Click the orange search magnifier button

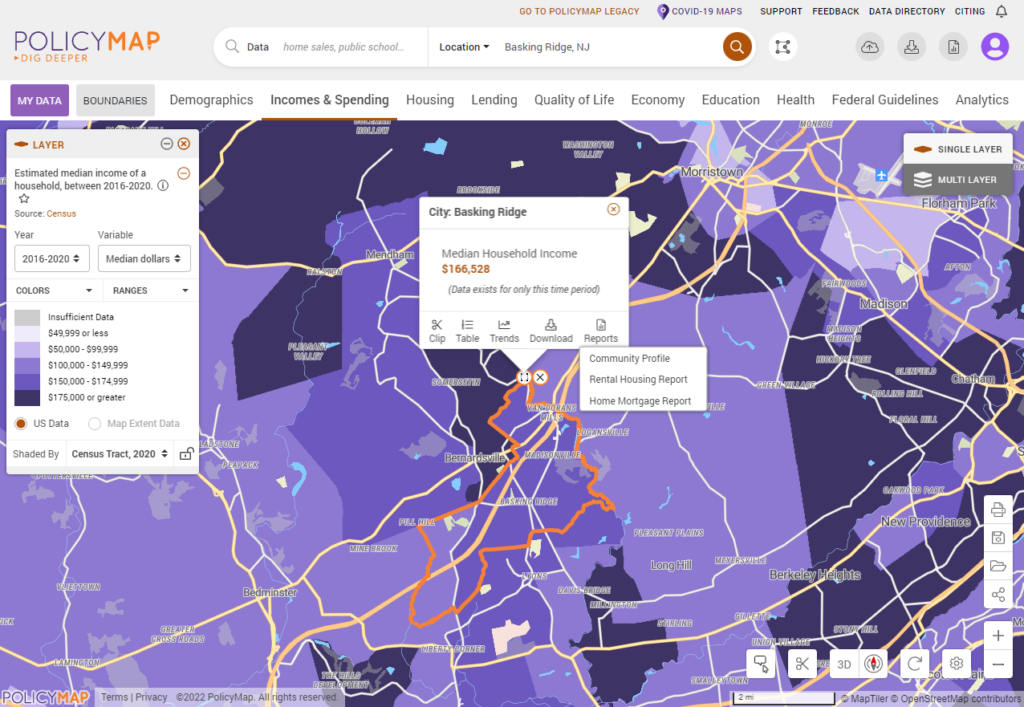[737, 47]
